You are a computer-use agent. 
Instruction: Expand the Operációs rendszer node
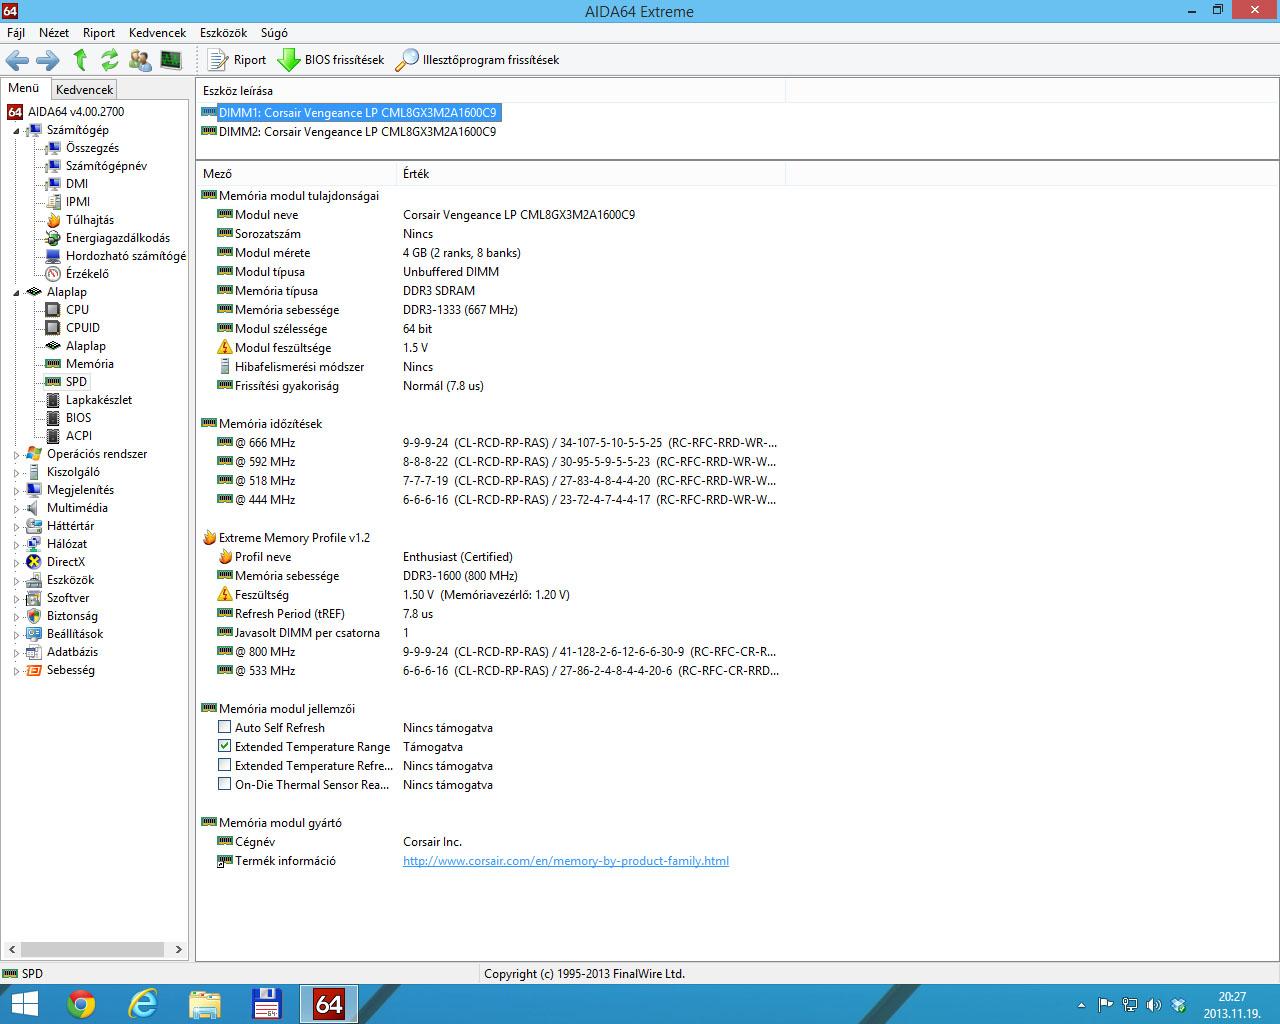[x=16, y=454]
